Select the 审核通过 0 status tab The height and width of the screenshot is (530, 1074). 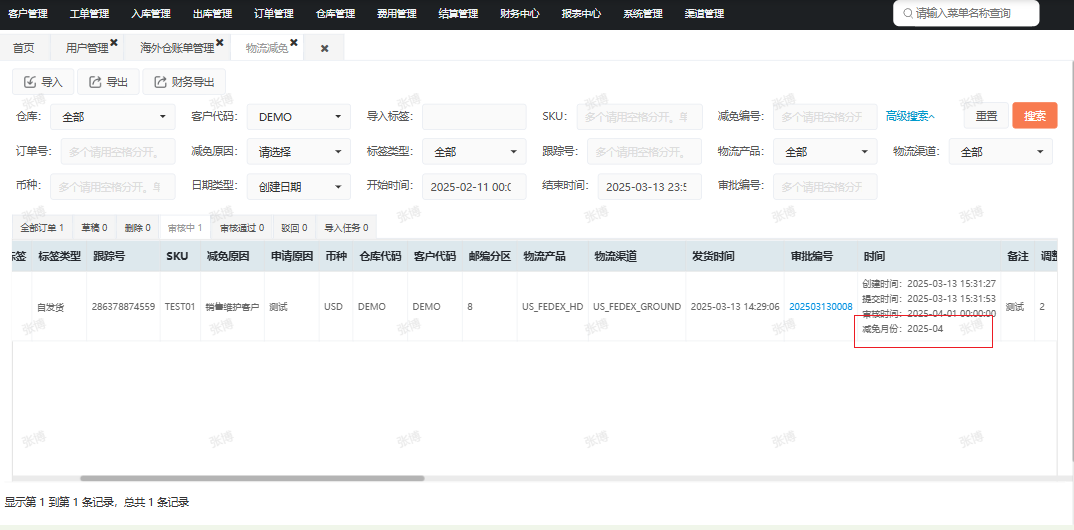pyautogui.click(x=242, y=227)
